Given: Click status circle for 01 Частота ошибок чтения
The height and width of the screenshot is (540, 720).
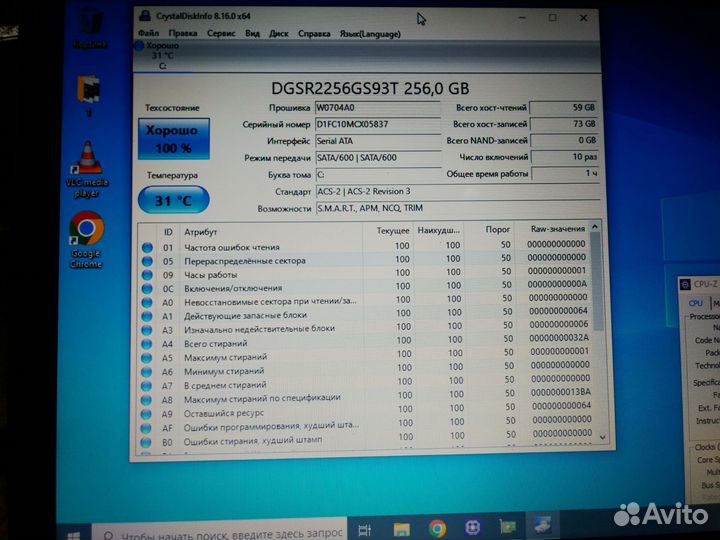Looking at the screenshot, I should pos(147,248).
